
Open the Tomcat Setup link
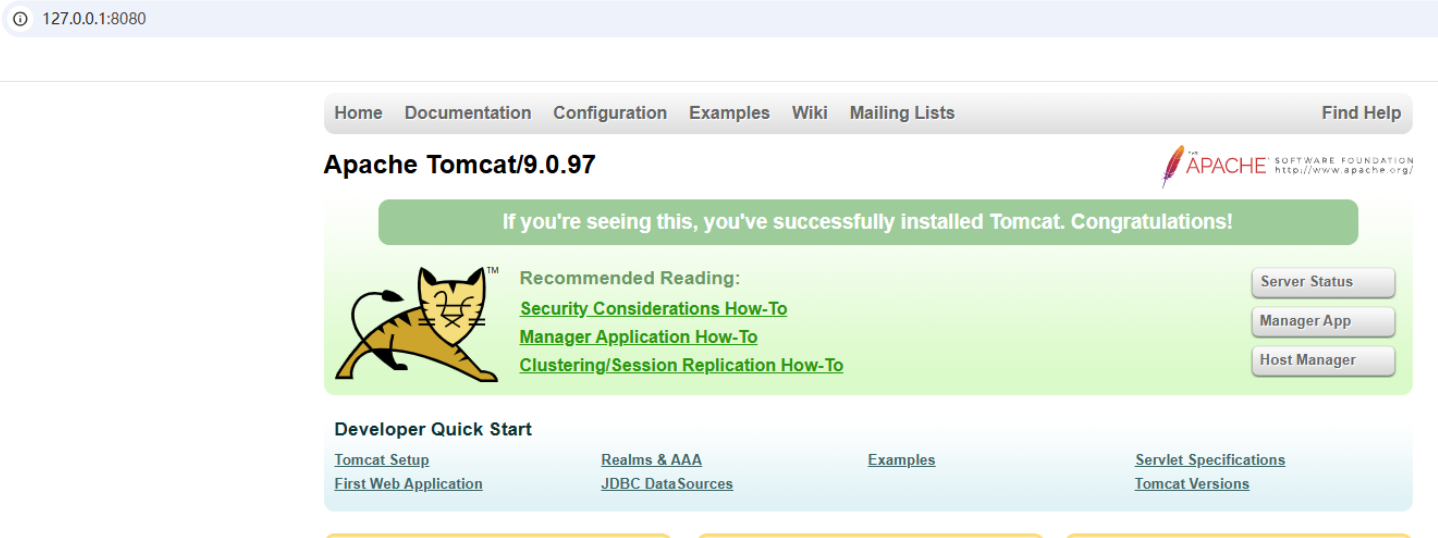381,460
